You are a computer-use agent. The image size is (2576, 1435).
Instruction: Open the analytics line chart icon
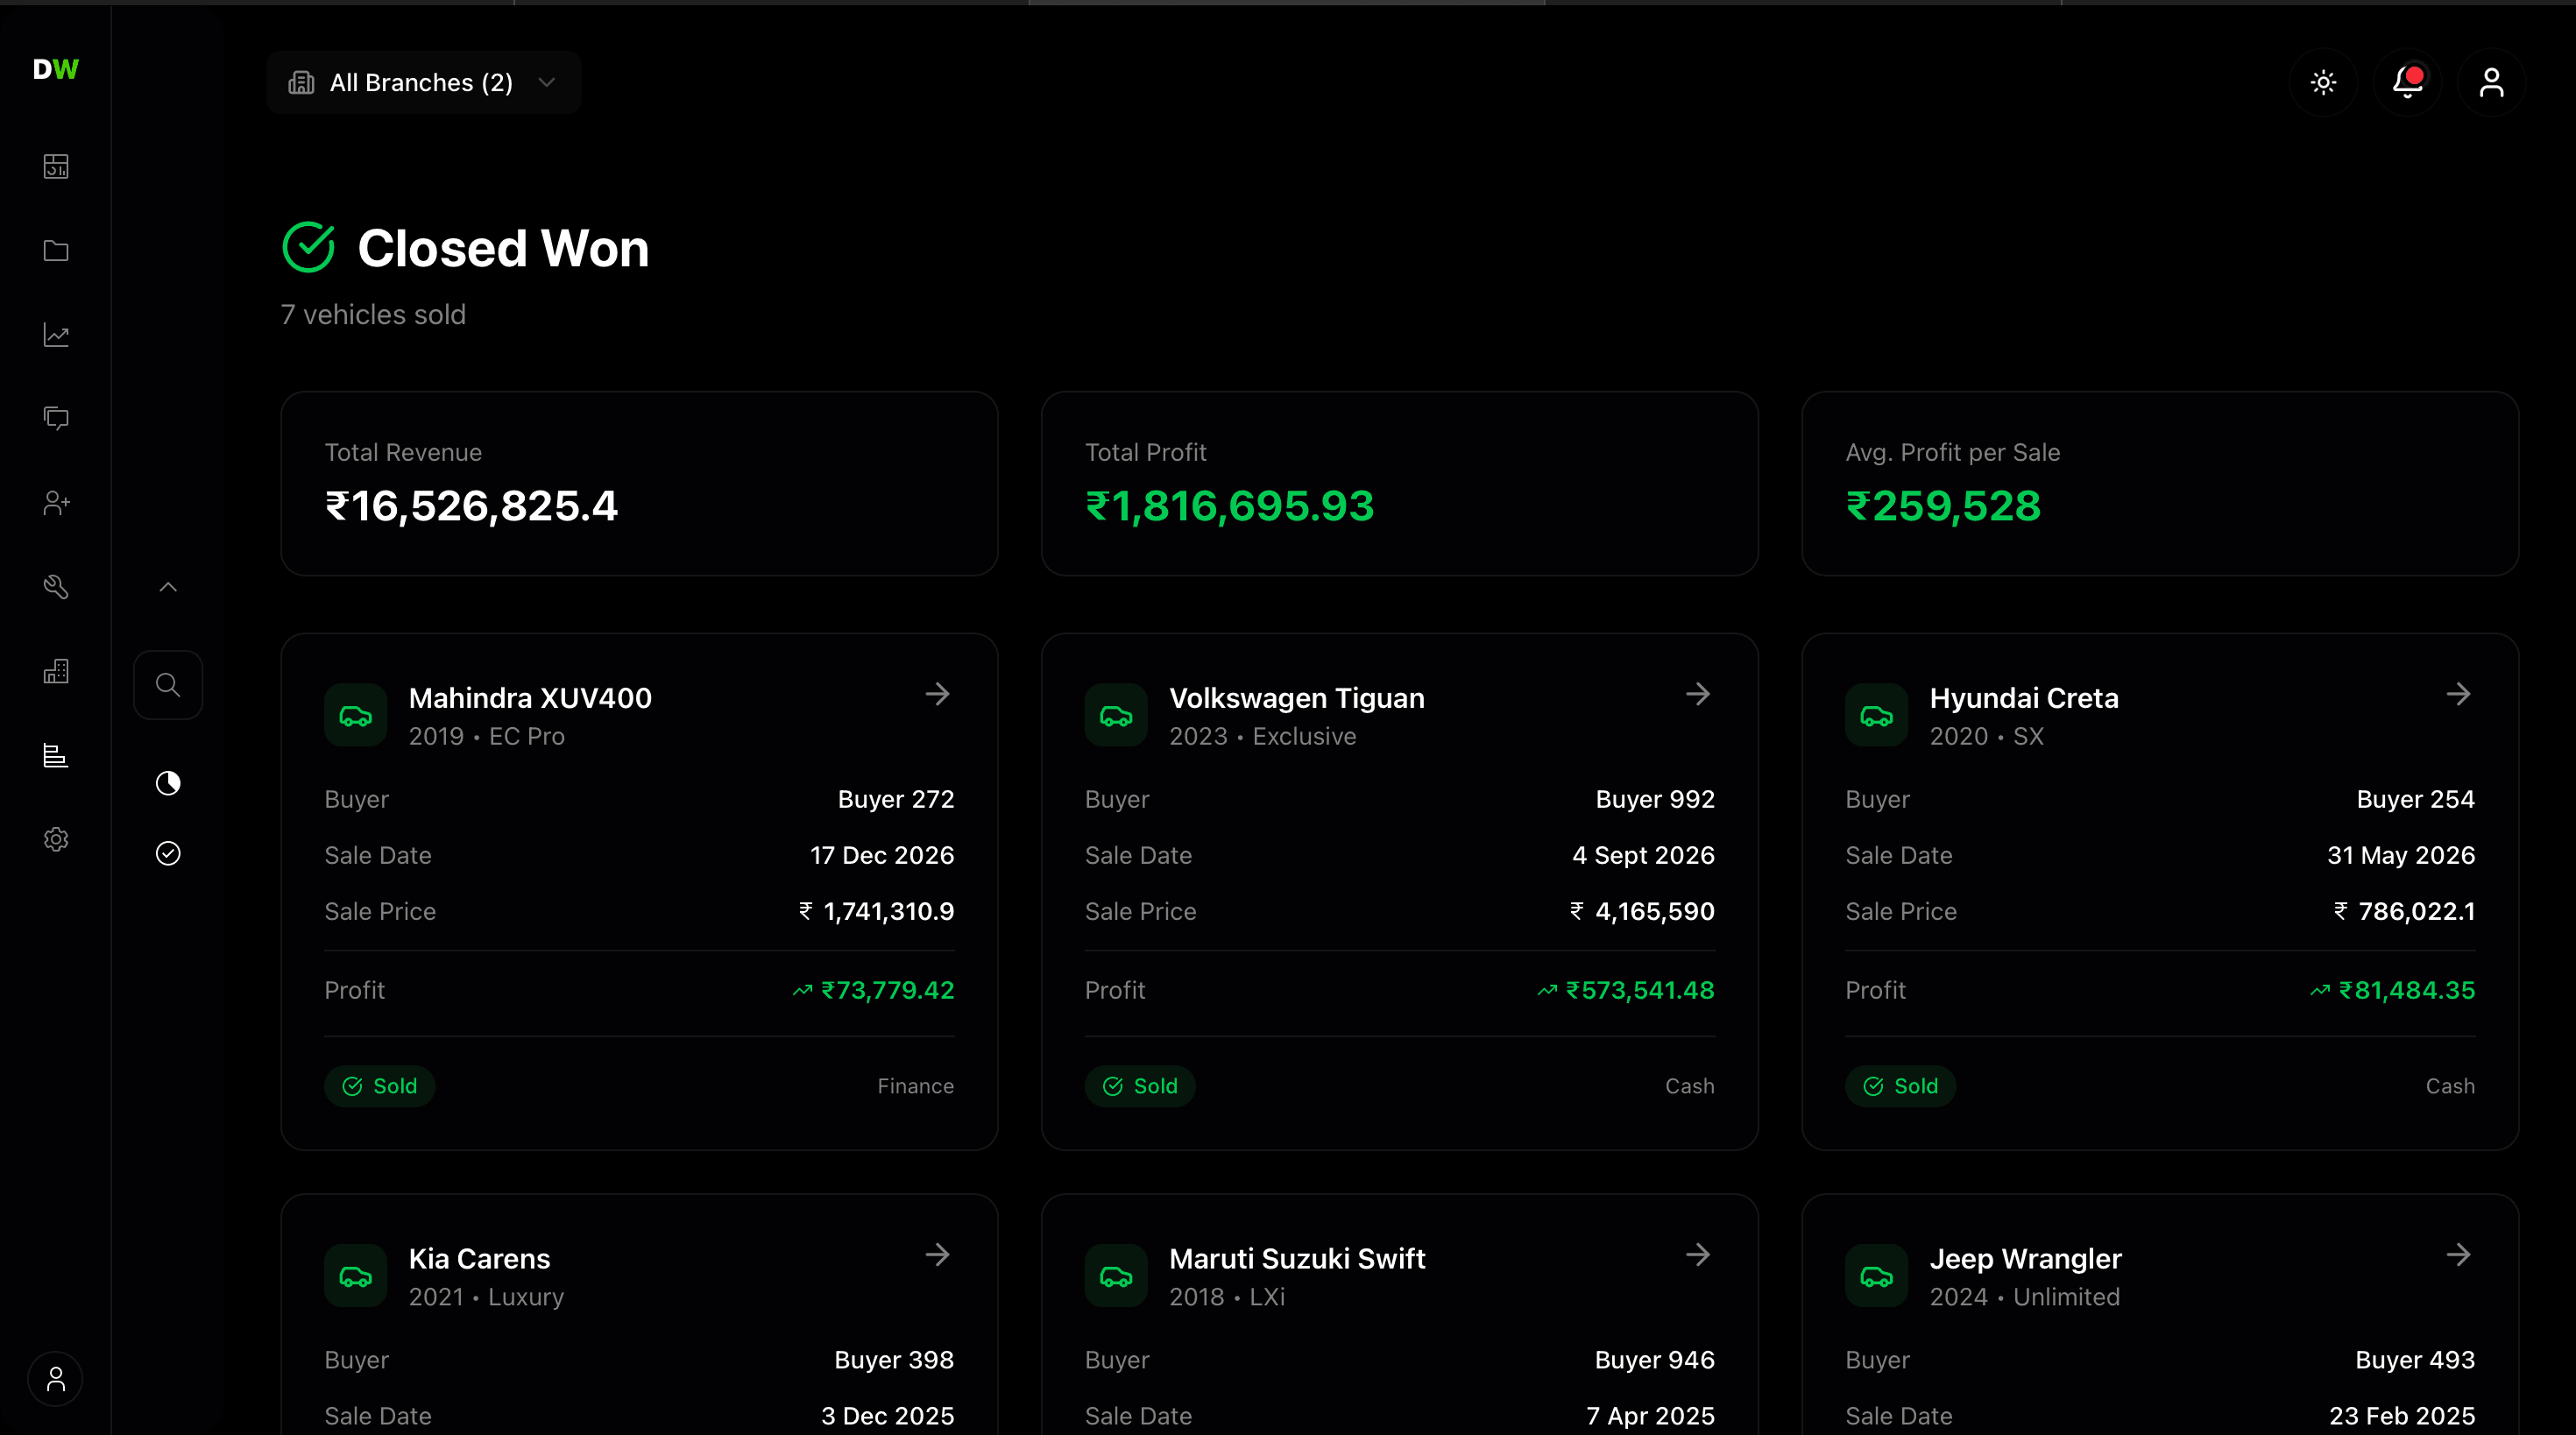56,334
